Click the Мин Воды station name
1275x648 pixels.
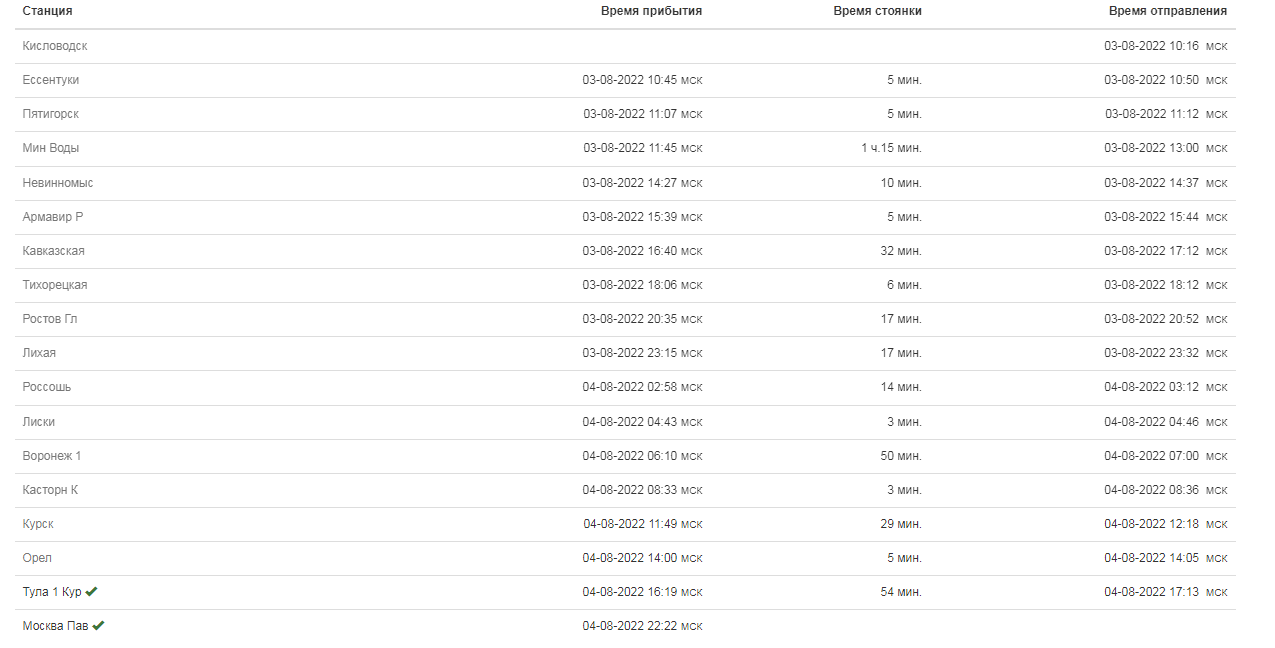pos(51,148)
